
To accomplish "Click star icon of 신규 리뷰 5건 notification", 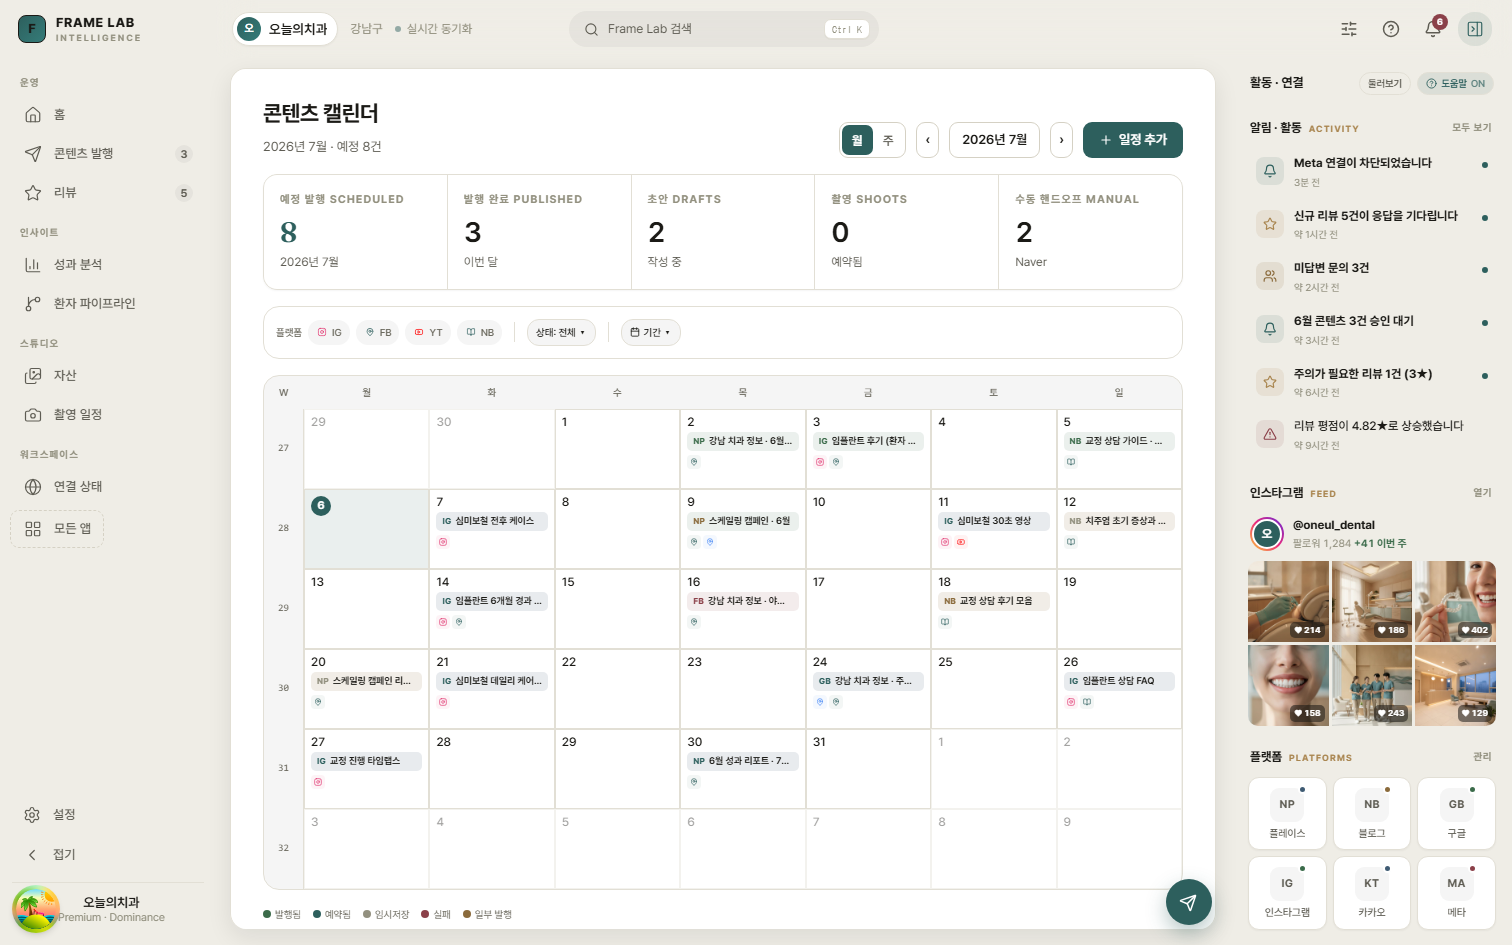I will coord(1269,224).
